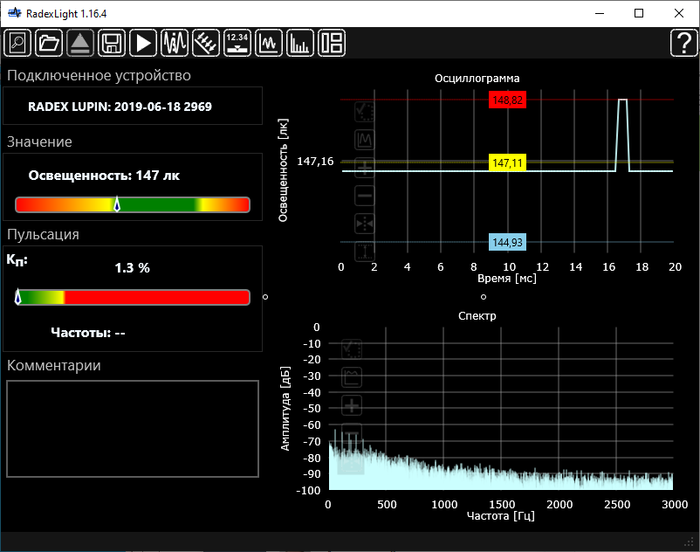The height and width of the screenshot is (552, 700).
Task: Show the spectrum bars toolbar icon
Action: click(x=299, y=43)
